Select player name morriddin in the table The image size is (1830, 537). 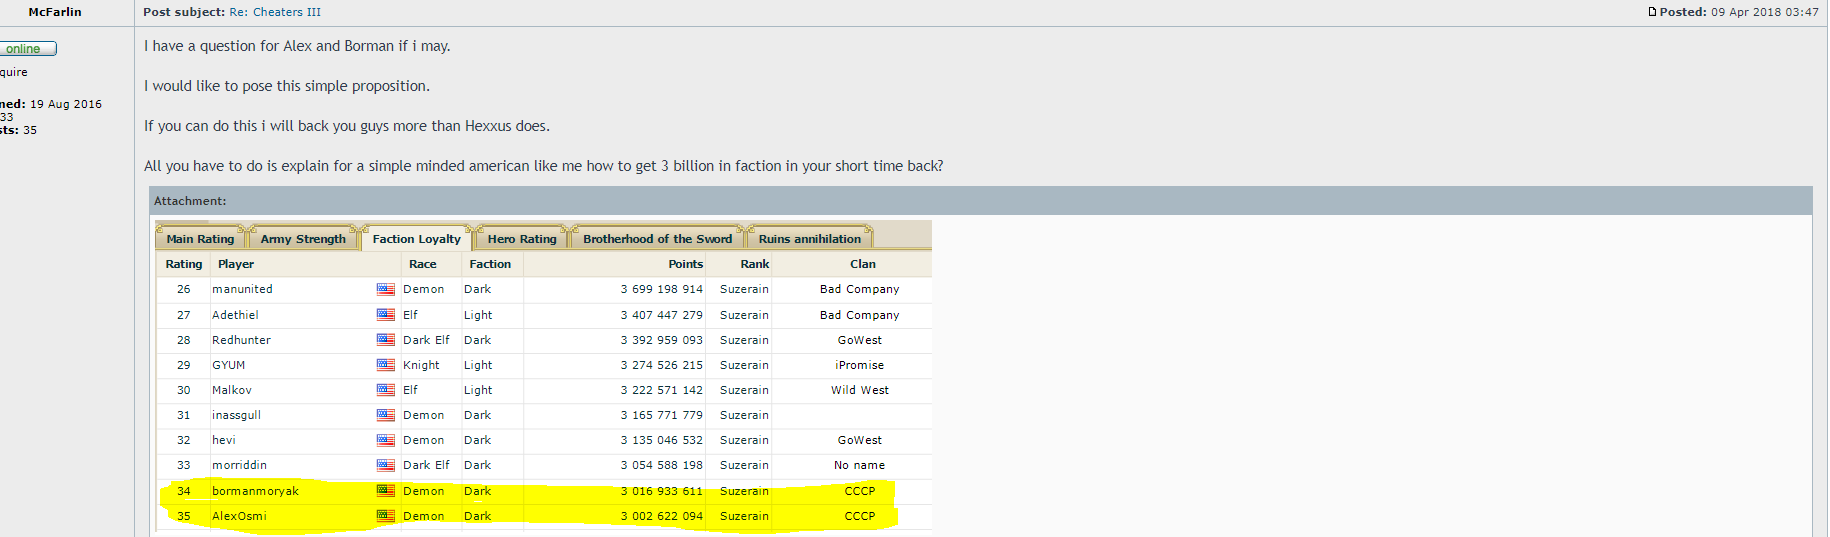pos(239,465)
